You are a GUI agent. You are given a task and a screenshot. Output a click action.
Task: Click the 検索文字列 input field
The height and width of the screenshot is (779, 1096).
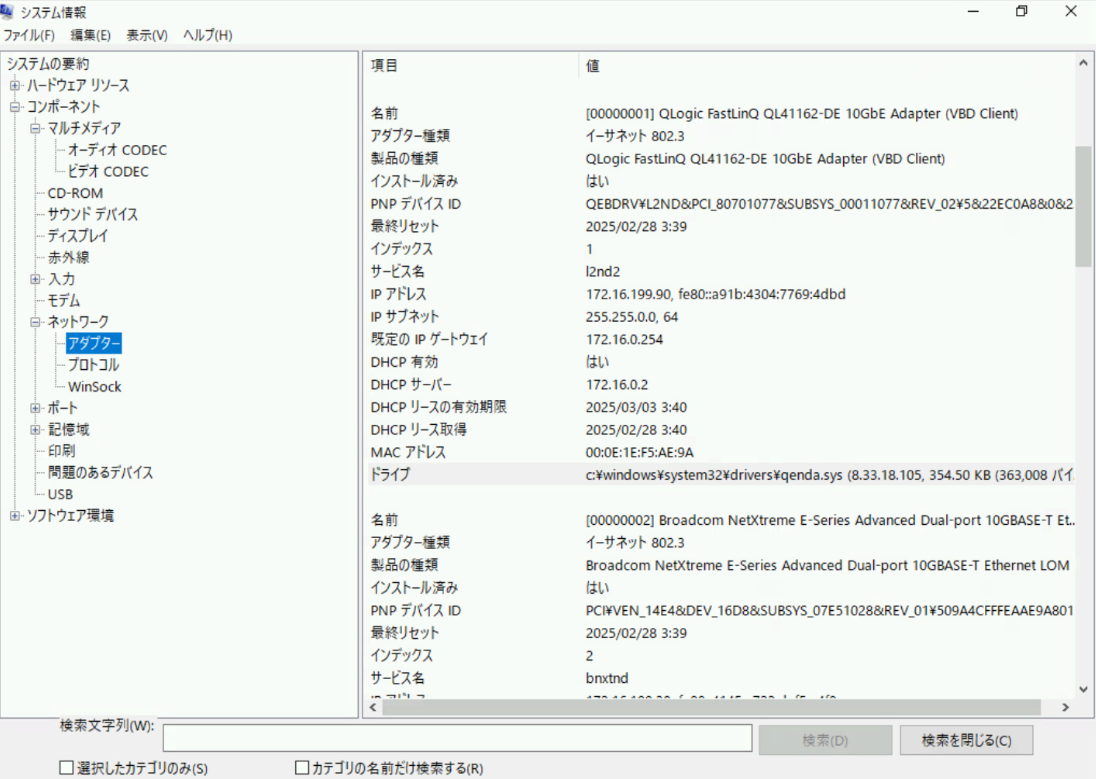point(457,738)
